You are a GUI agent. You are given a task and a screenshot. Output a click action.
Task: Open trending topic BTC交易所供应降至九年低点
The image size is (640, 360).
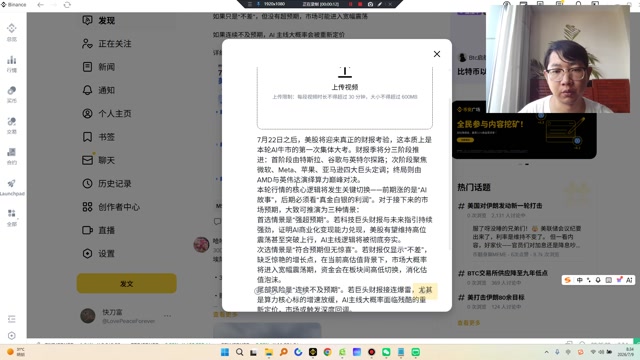coord(507,273)
